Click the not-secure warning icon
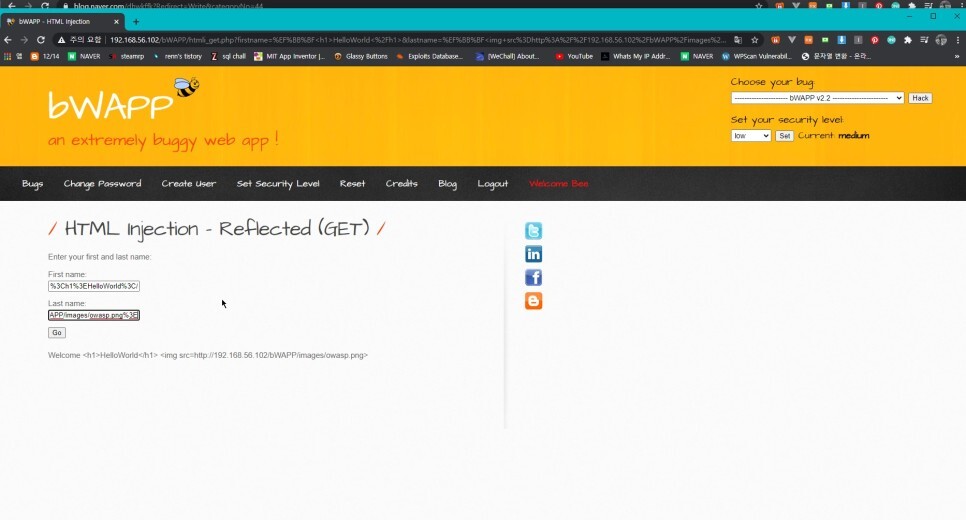Viewport: 966px width, 520px height. pos(61,40)
